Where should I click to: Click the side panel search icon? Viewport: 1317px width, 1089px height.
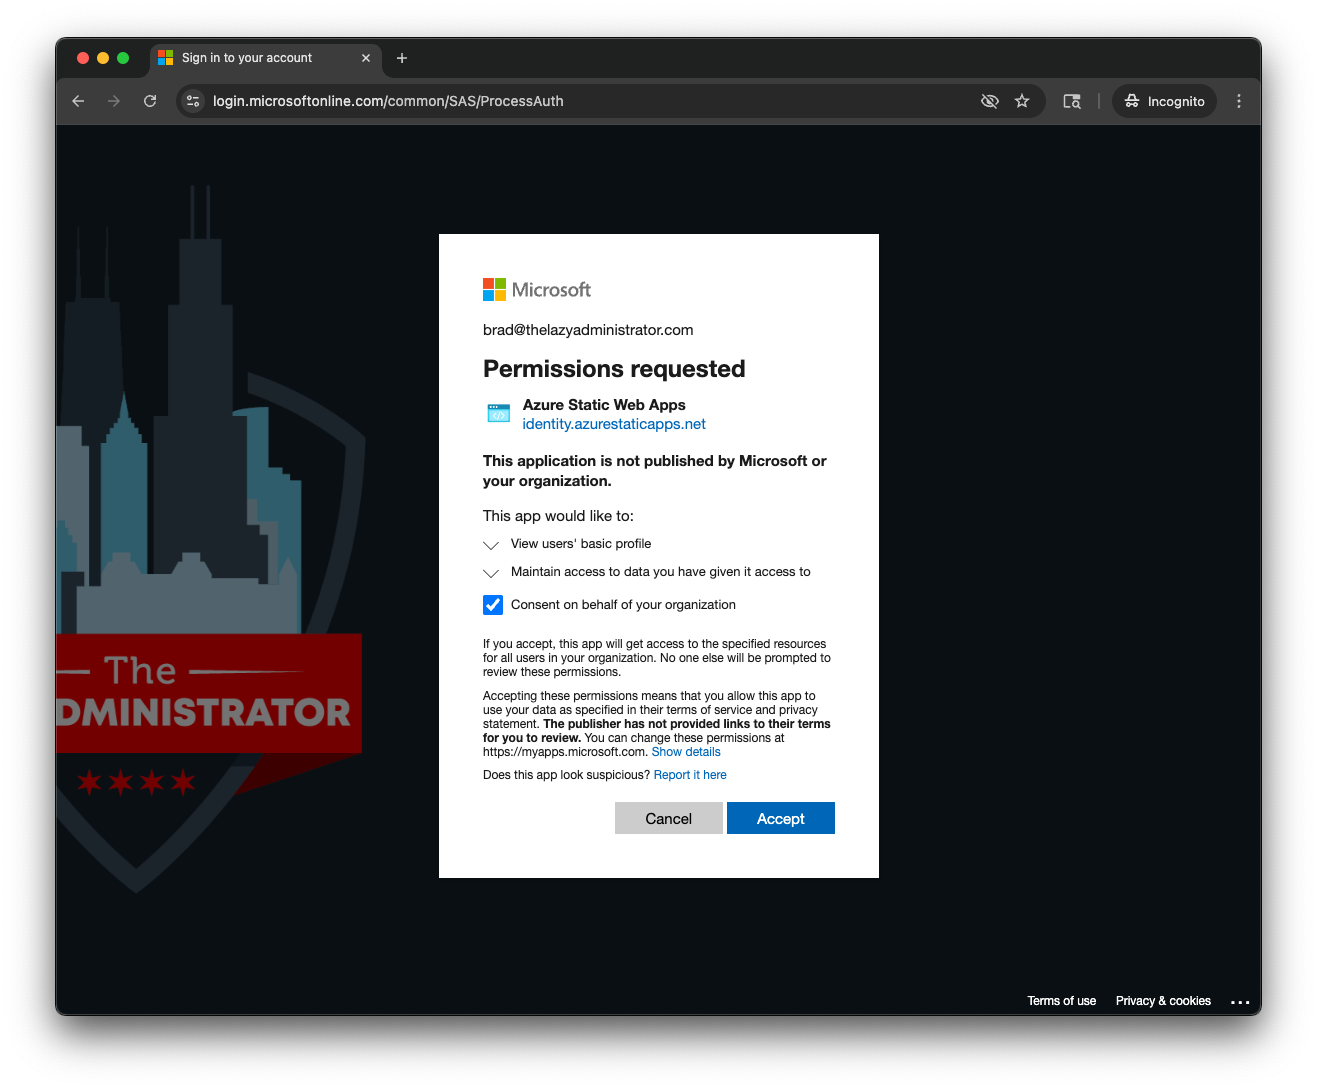pyautogui.click(x=1072, y=101)
